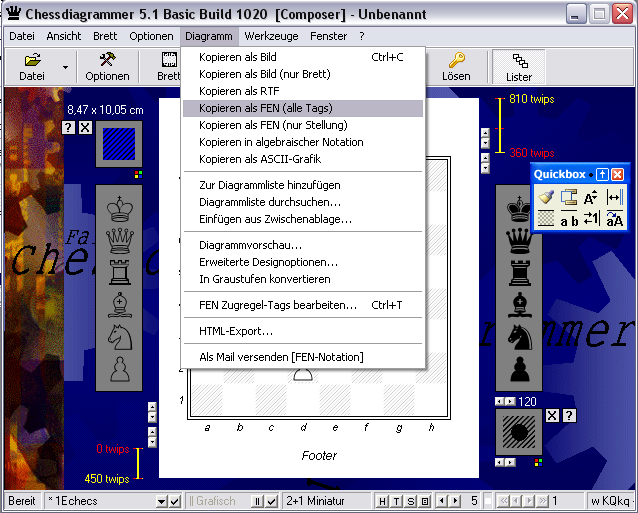Choose In Graustufen konvertieren

pyautogui.click(x=303, y=279)
